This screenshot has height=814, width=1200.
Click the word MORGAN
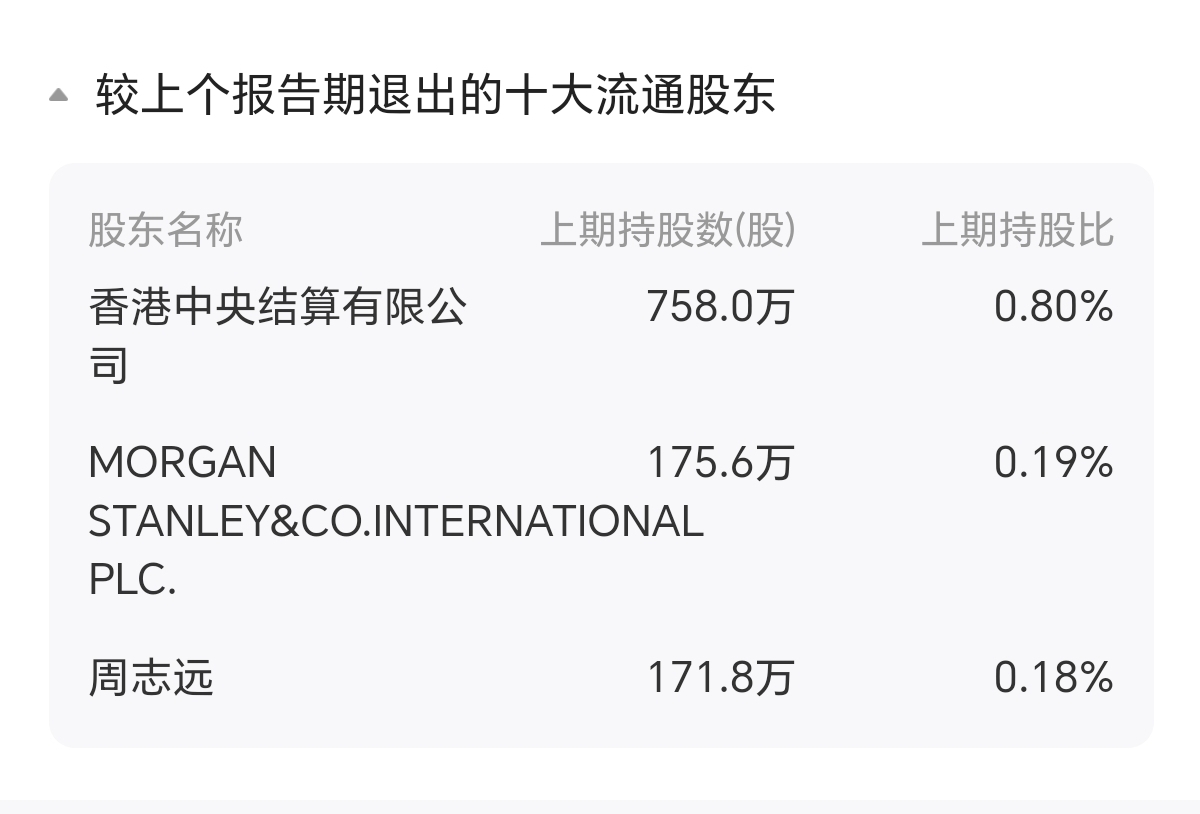[x=182, y=463]
